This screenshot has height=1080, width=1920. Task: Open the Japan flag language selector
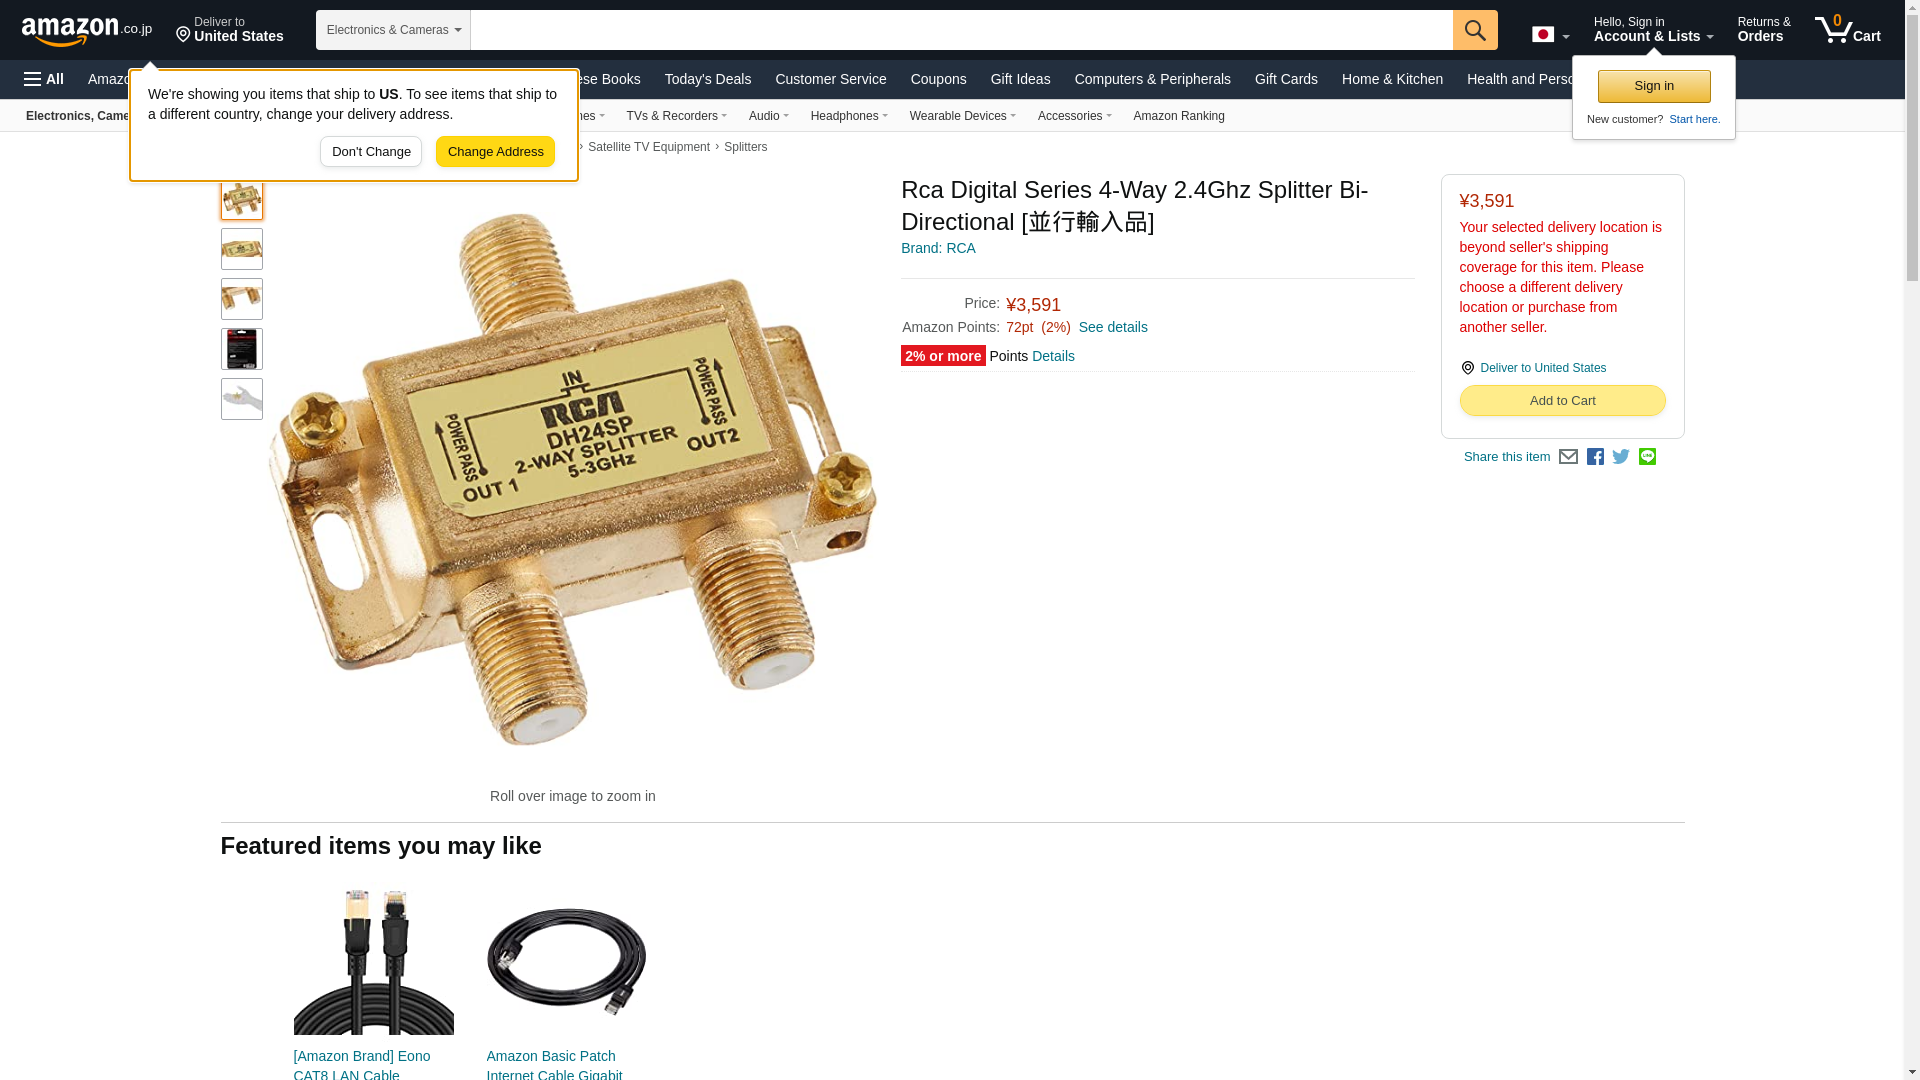pos(1550,34)
